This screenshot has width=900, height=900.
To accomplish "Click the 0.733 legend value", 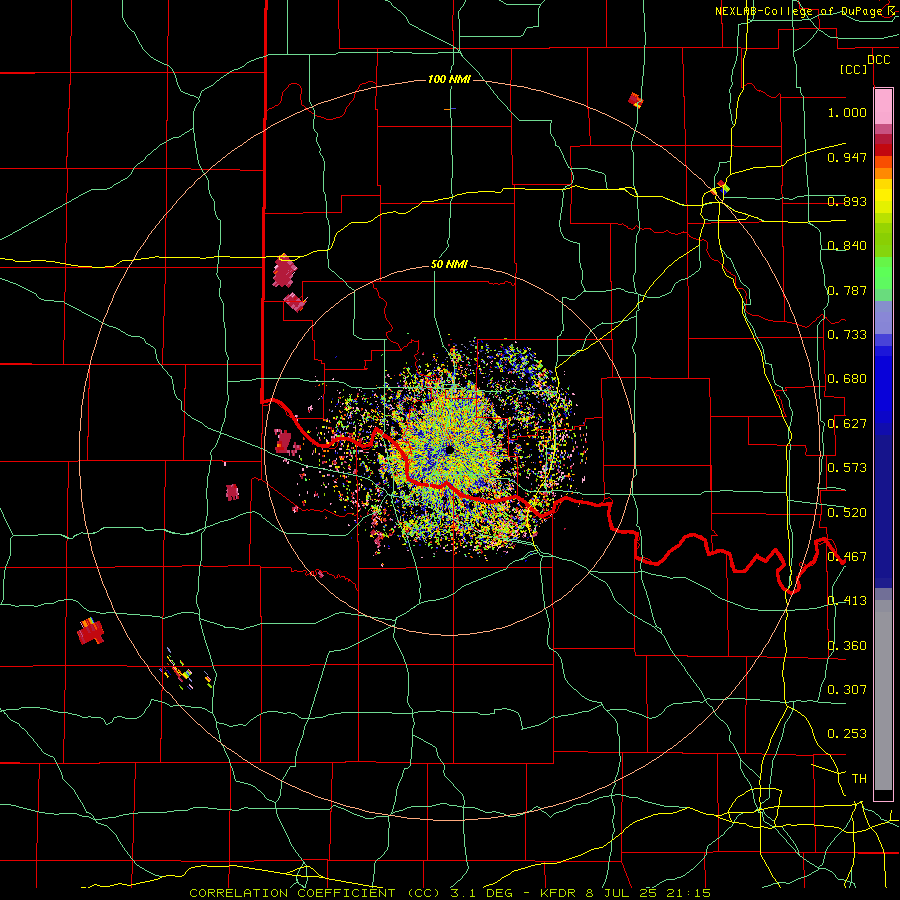I will [847, 335].
